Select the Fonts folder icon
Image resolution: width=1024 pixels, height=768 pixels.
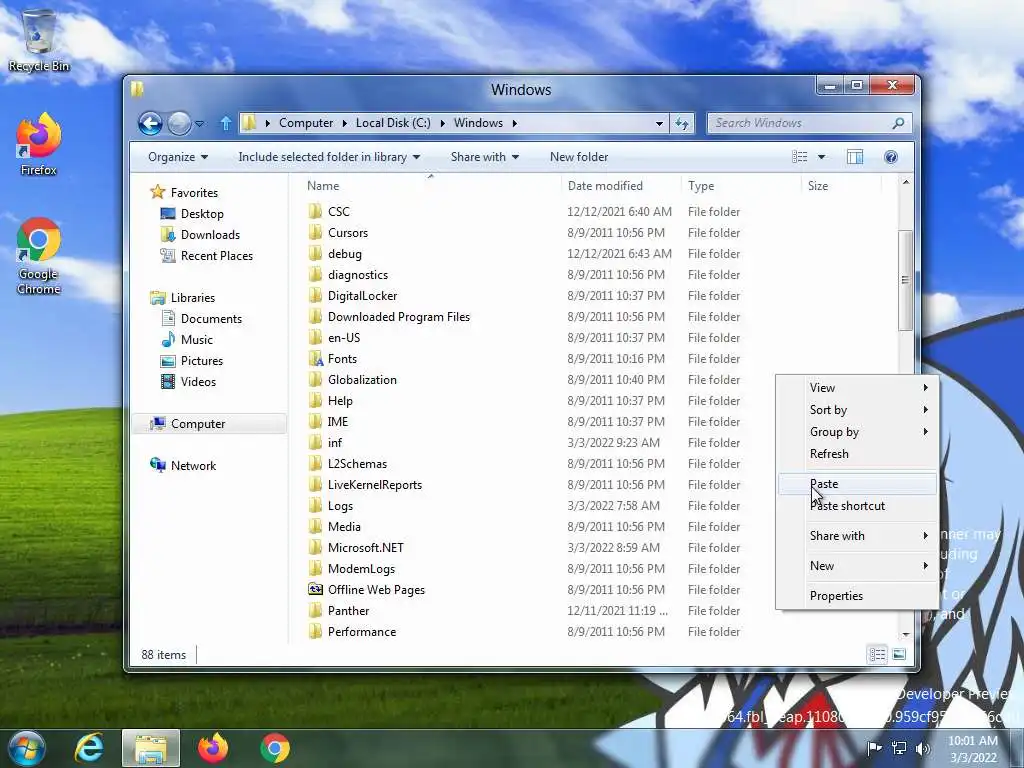click(315, 359)
